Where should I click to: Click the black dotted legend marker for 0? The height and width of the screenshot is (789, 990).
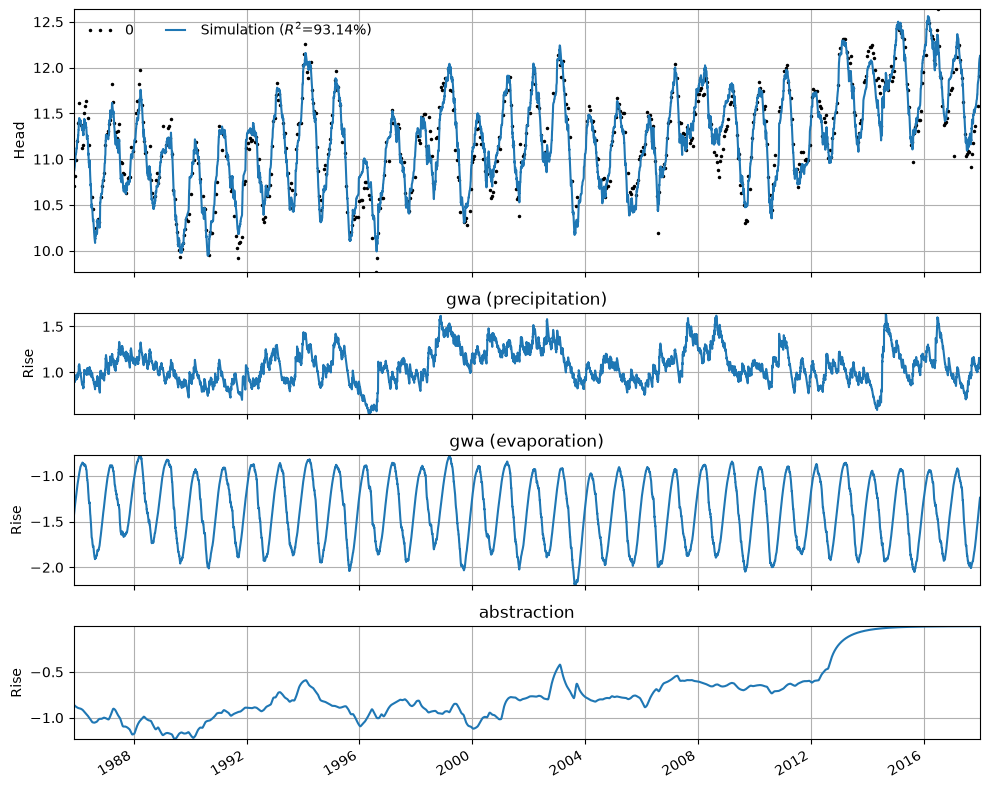click(101, 30)
